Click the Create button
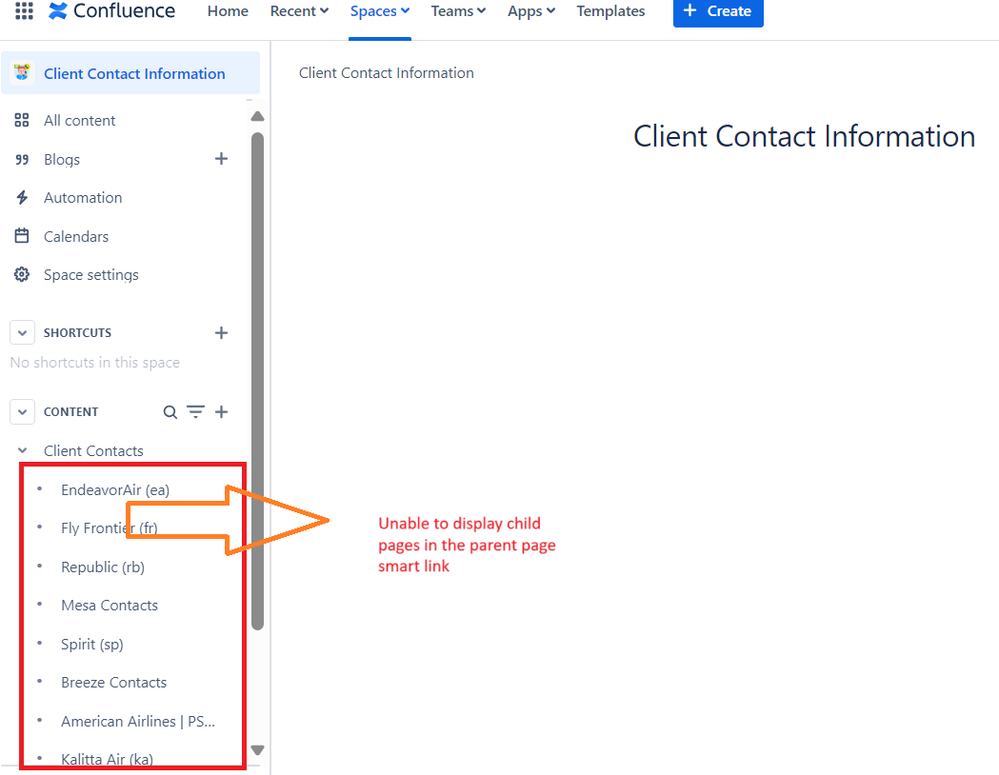 coord(718,11)
